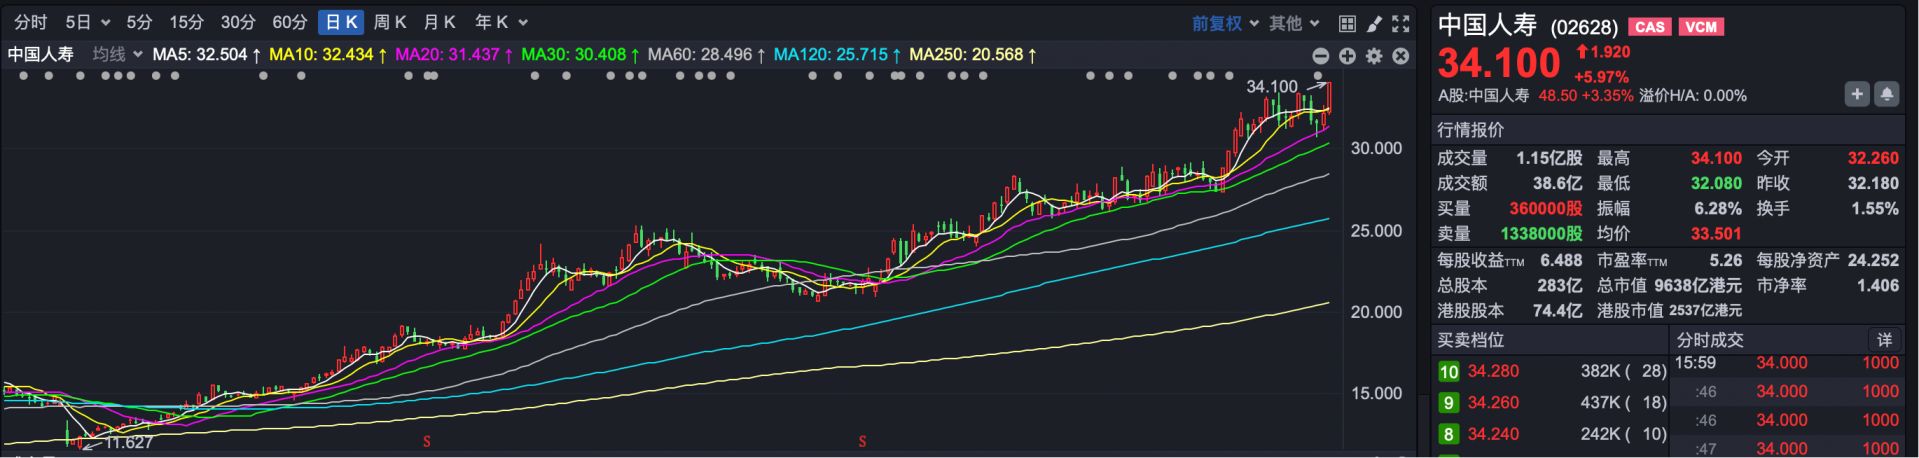This screenshot has width=1919, height=458.
Task: Expand the chart to fullscreen
Action: pos(1401,23)
